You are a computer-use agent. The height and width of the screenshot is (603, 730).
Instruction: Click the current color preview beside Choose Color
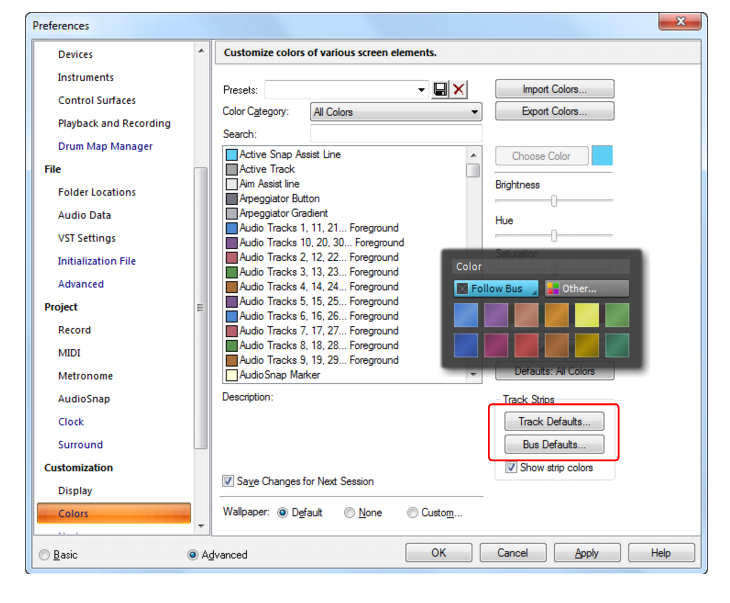coord(602,155)
